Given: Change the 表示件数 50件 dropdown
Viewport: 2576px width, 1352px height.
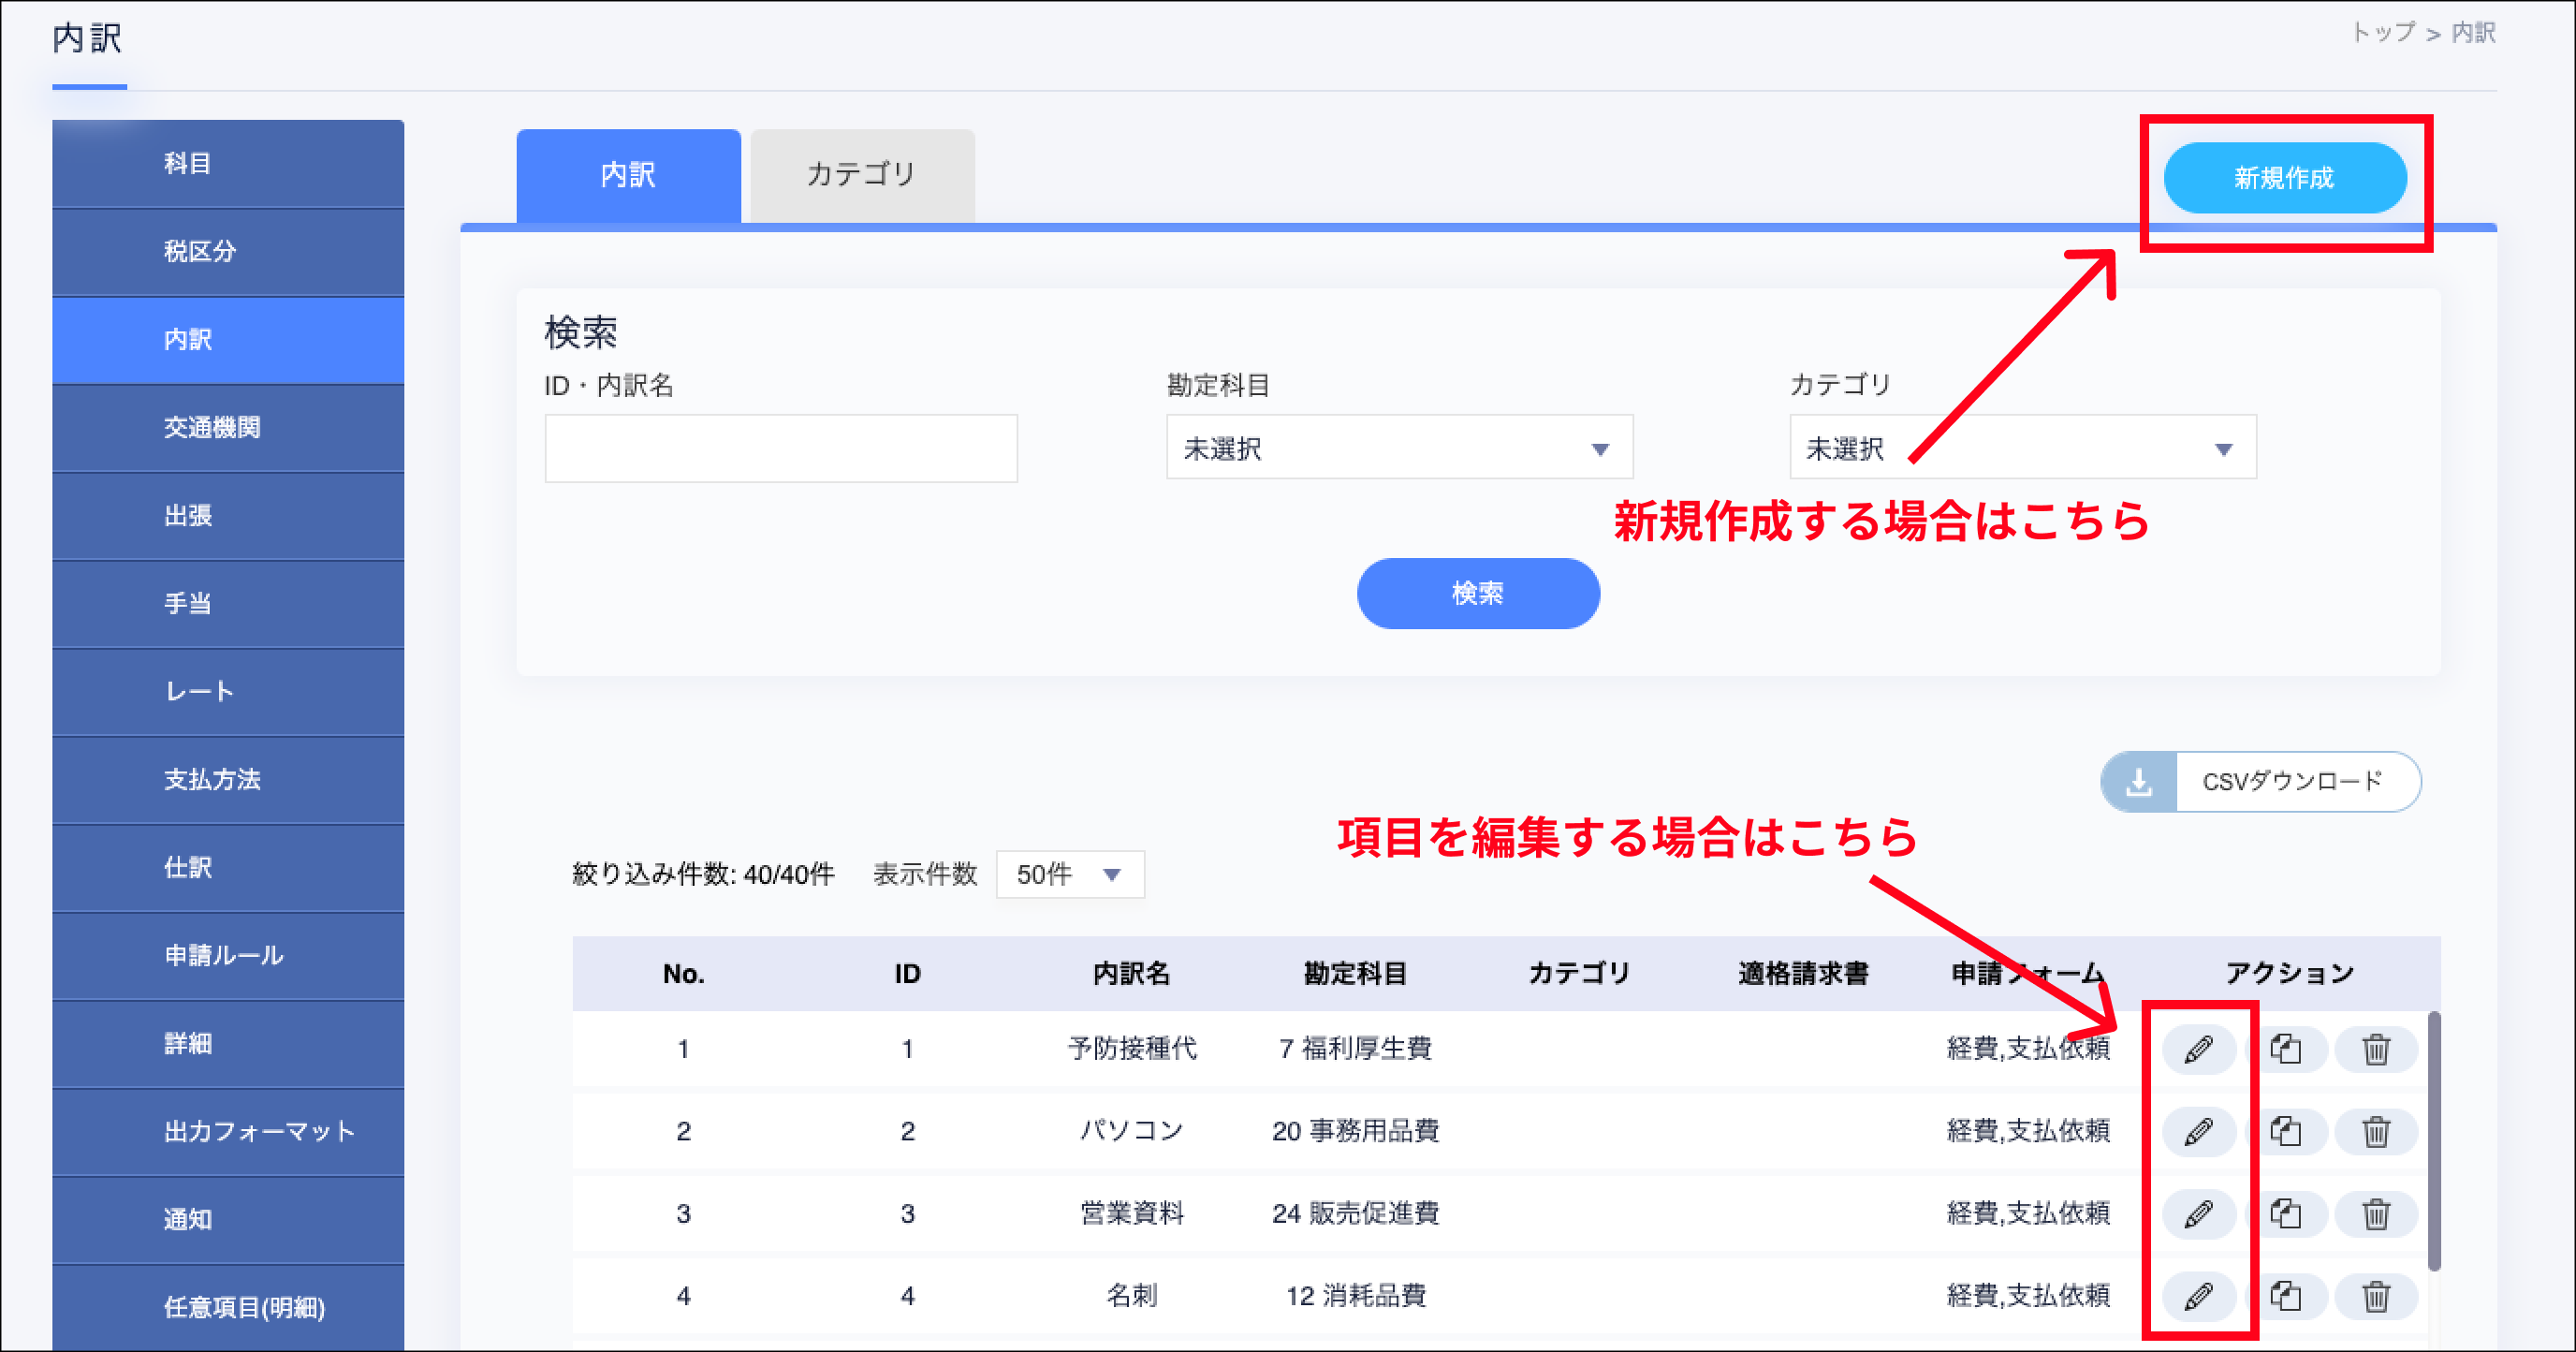Looking at the screenshot, I should 1070,875.
